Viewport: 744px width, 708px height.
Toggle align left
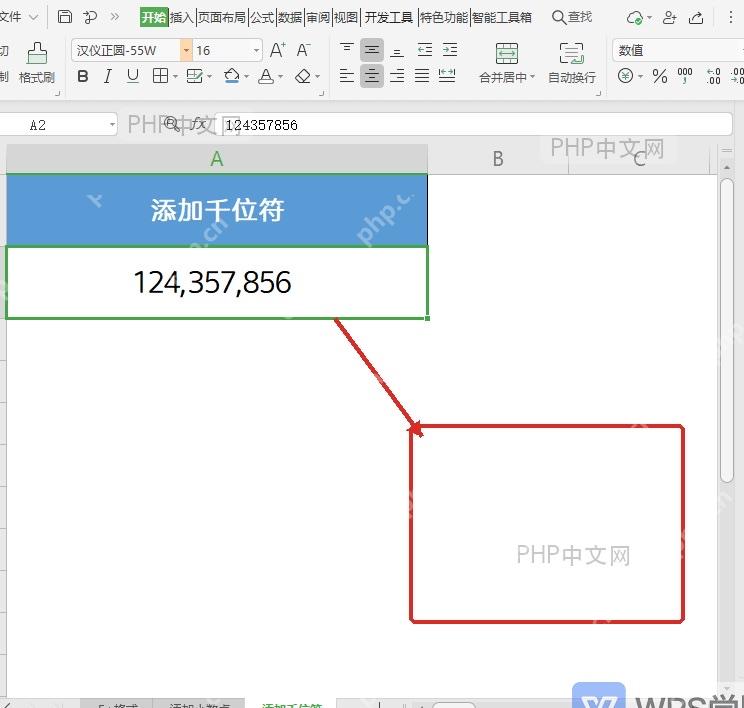(x=347, y=76)
